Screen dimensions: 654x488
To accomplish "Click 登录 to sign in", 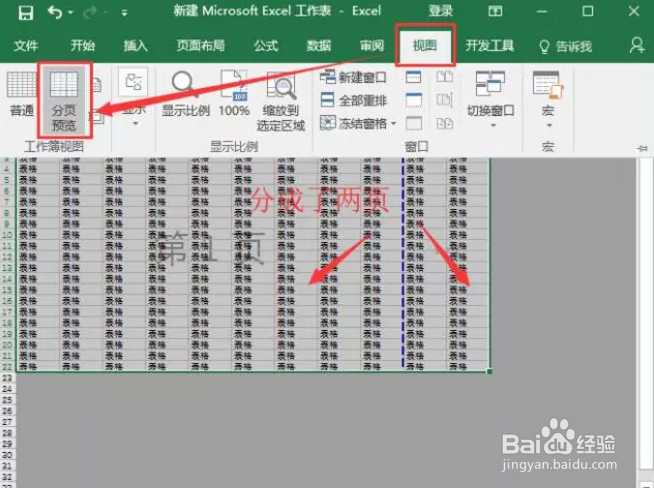I will 440,11.
